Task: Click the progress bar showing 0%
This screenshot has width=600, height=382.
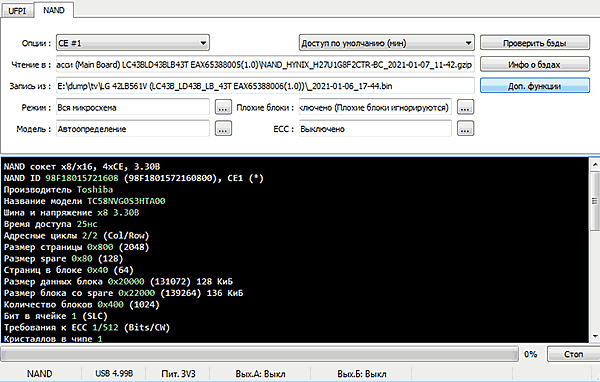Action: (259, 354)
